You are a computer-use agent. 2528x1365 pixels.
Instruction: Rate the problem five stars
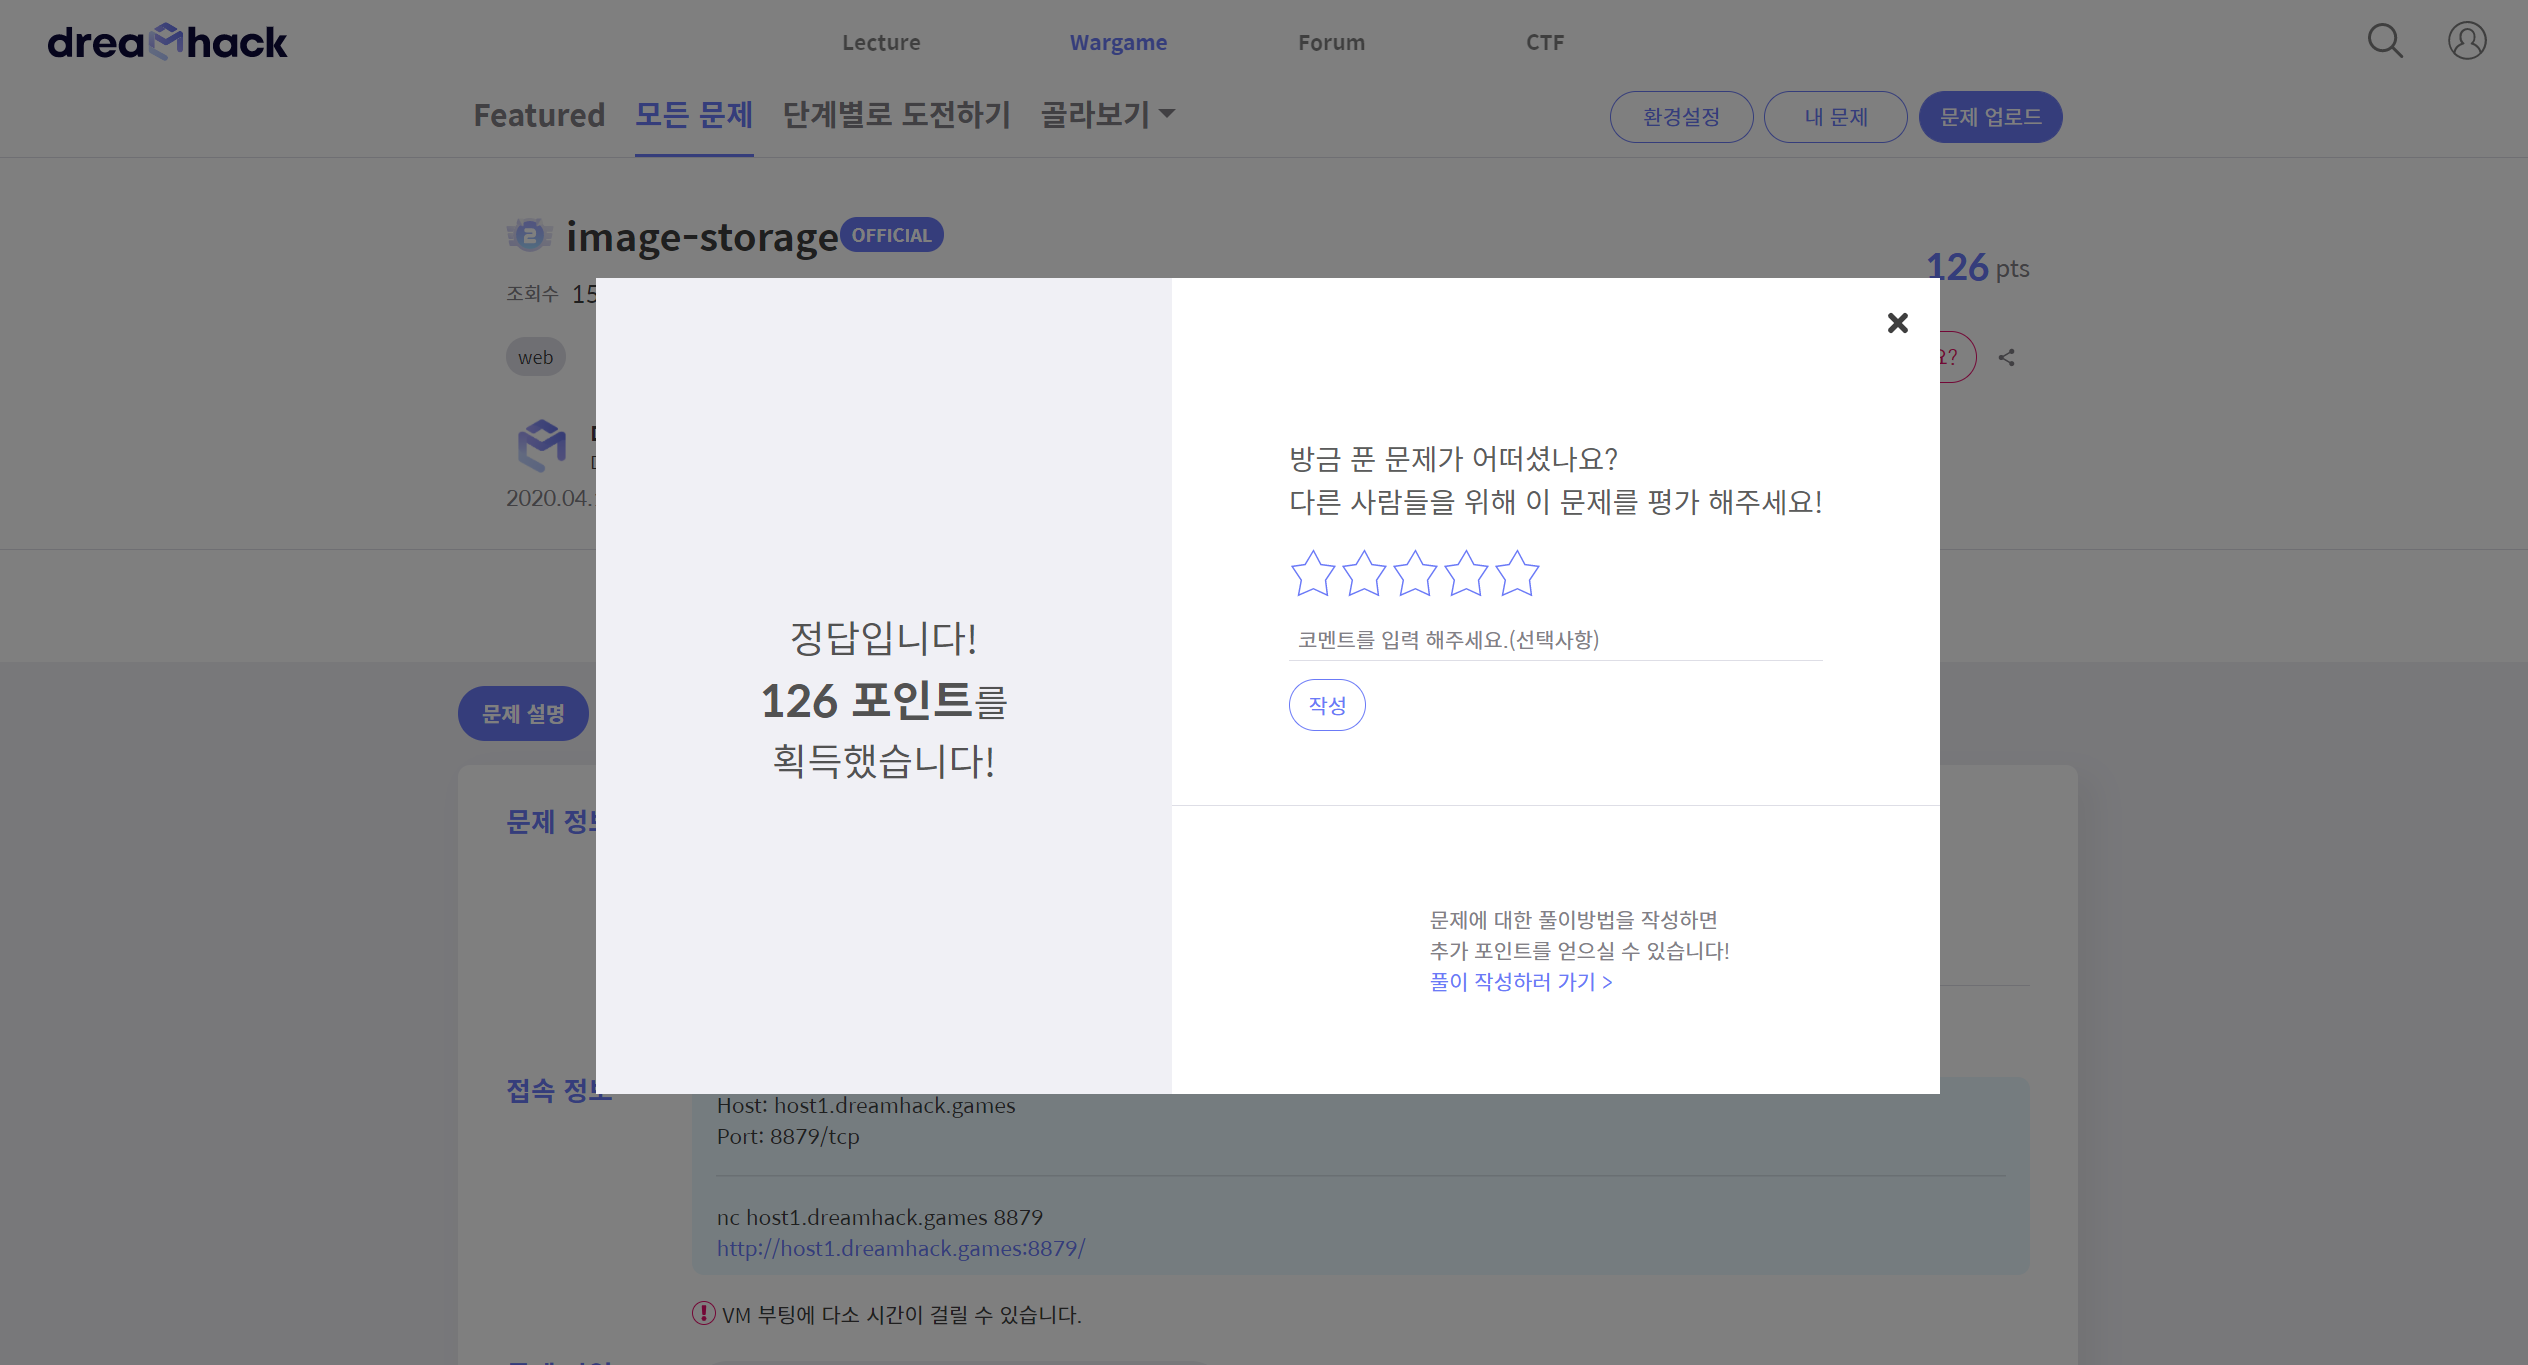1517,574
